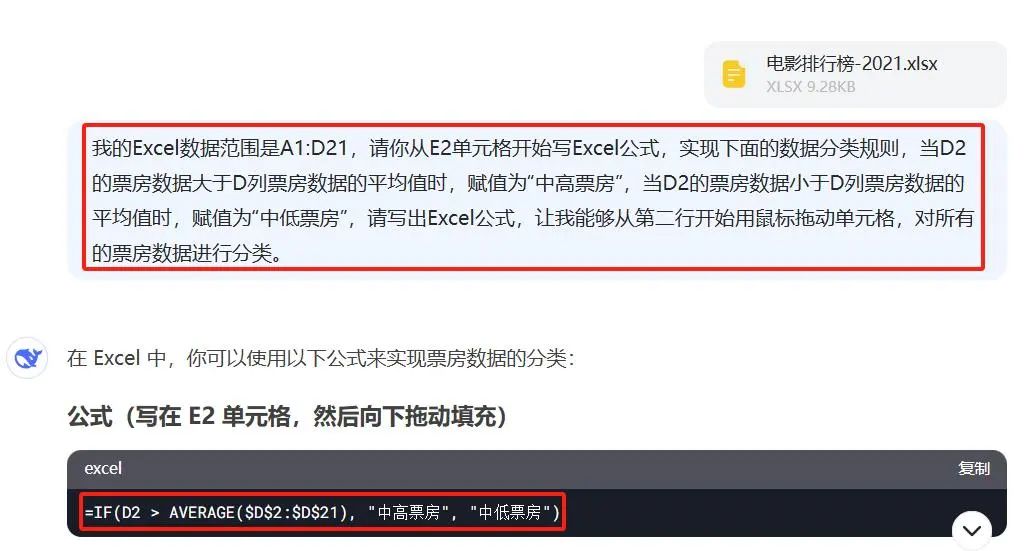Image resolution: width=1024 pixels, height=551 pixels.
Task: Click the scroll-to-bottom chevron button
Action: coord(972,530)
